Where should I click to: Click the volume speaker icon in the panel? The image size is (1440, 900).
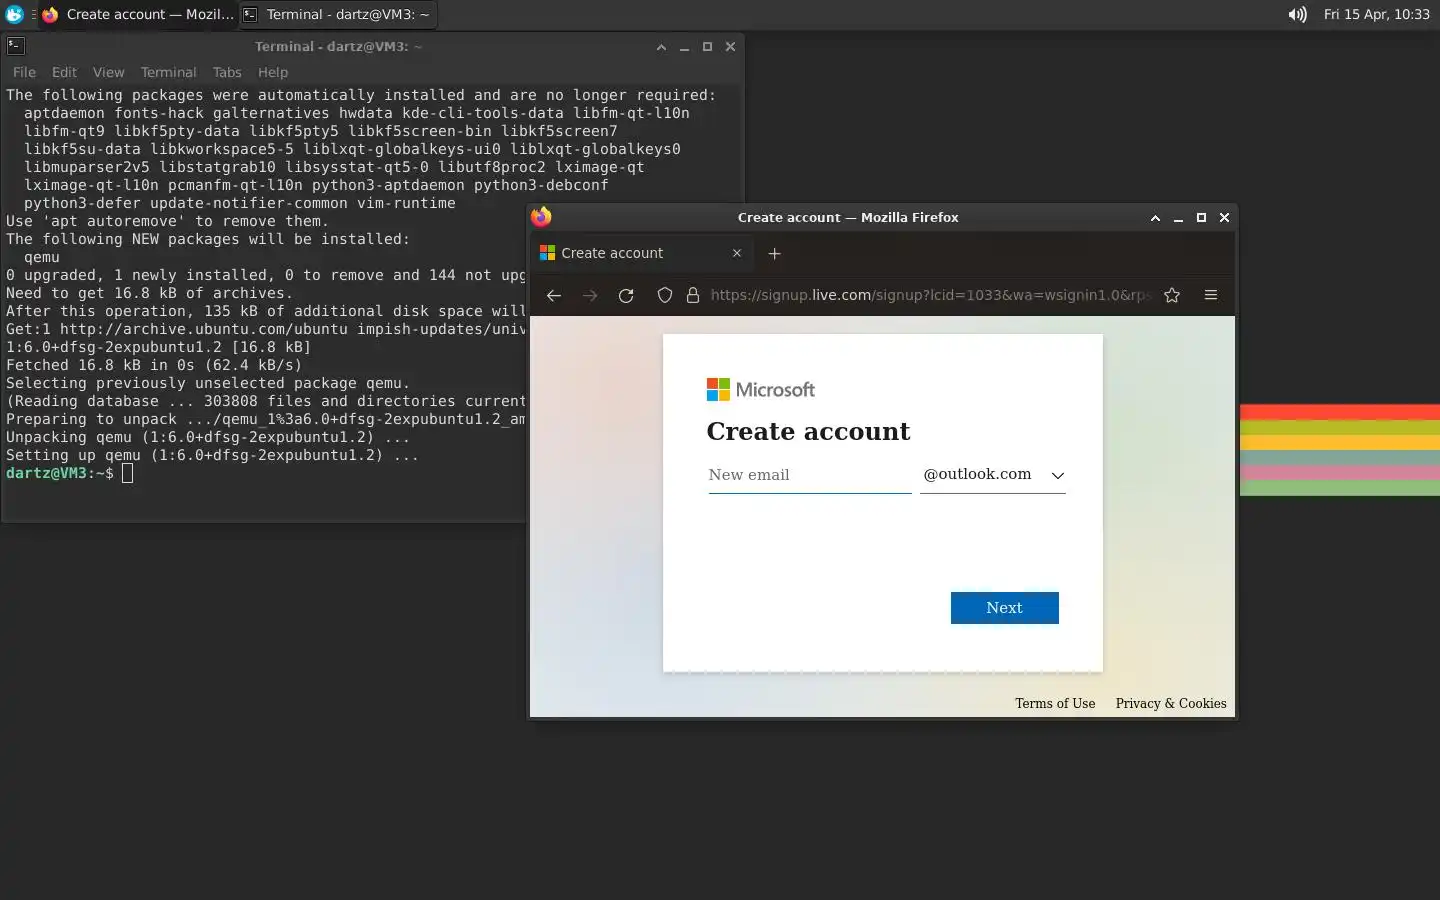pyautogui.click(x=1297, y=14)
